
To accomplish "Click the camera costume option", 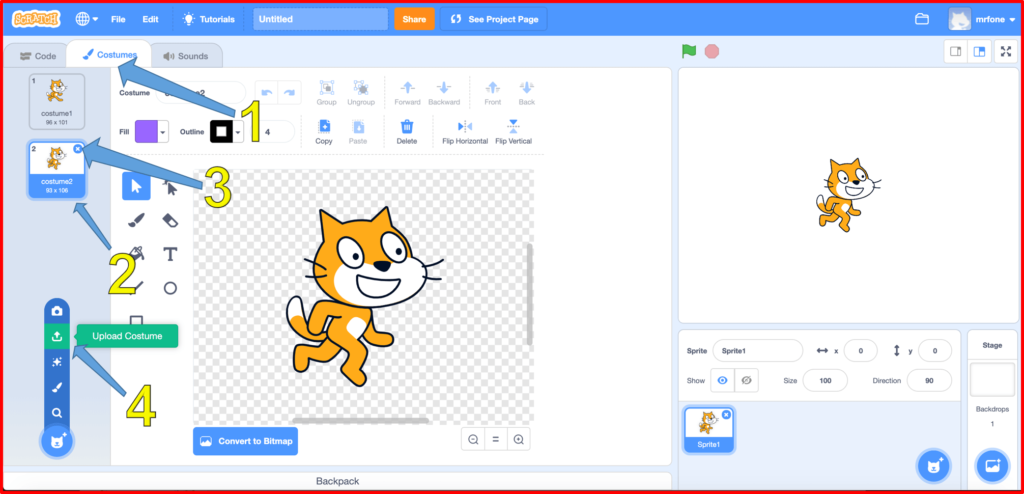I will pyautogui.click(x=57, y=310).
